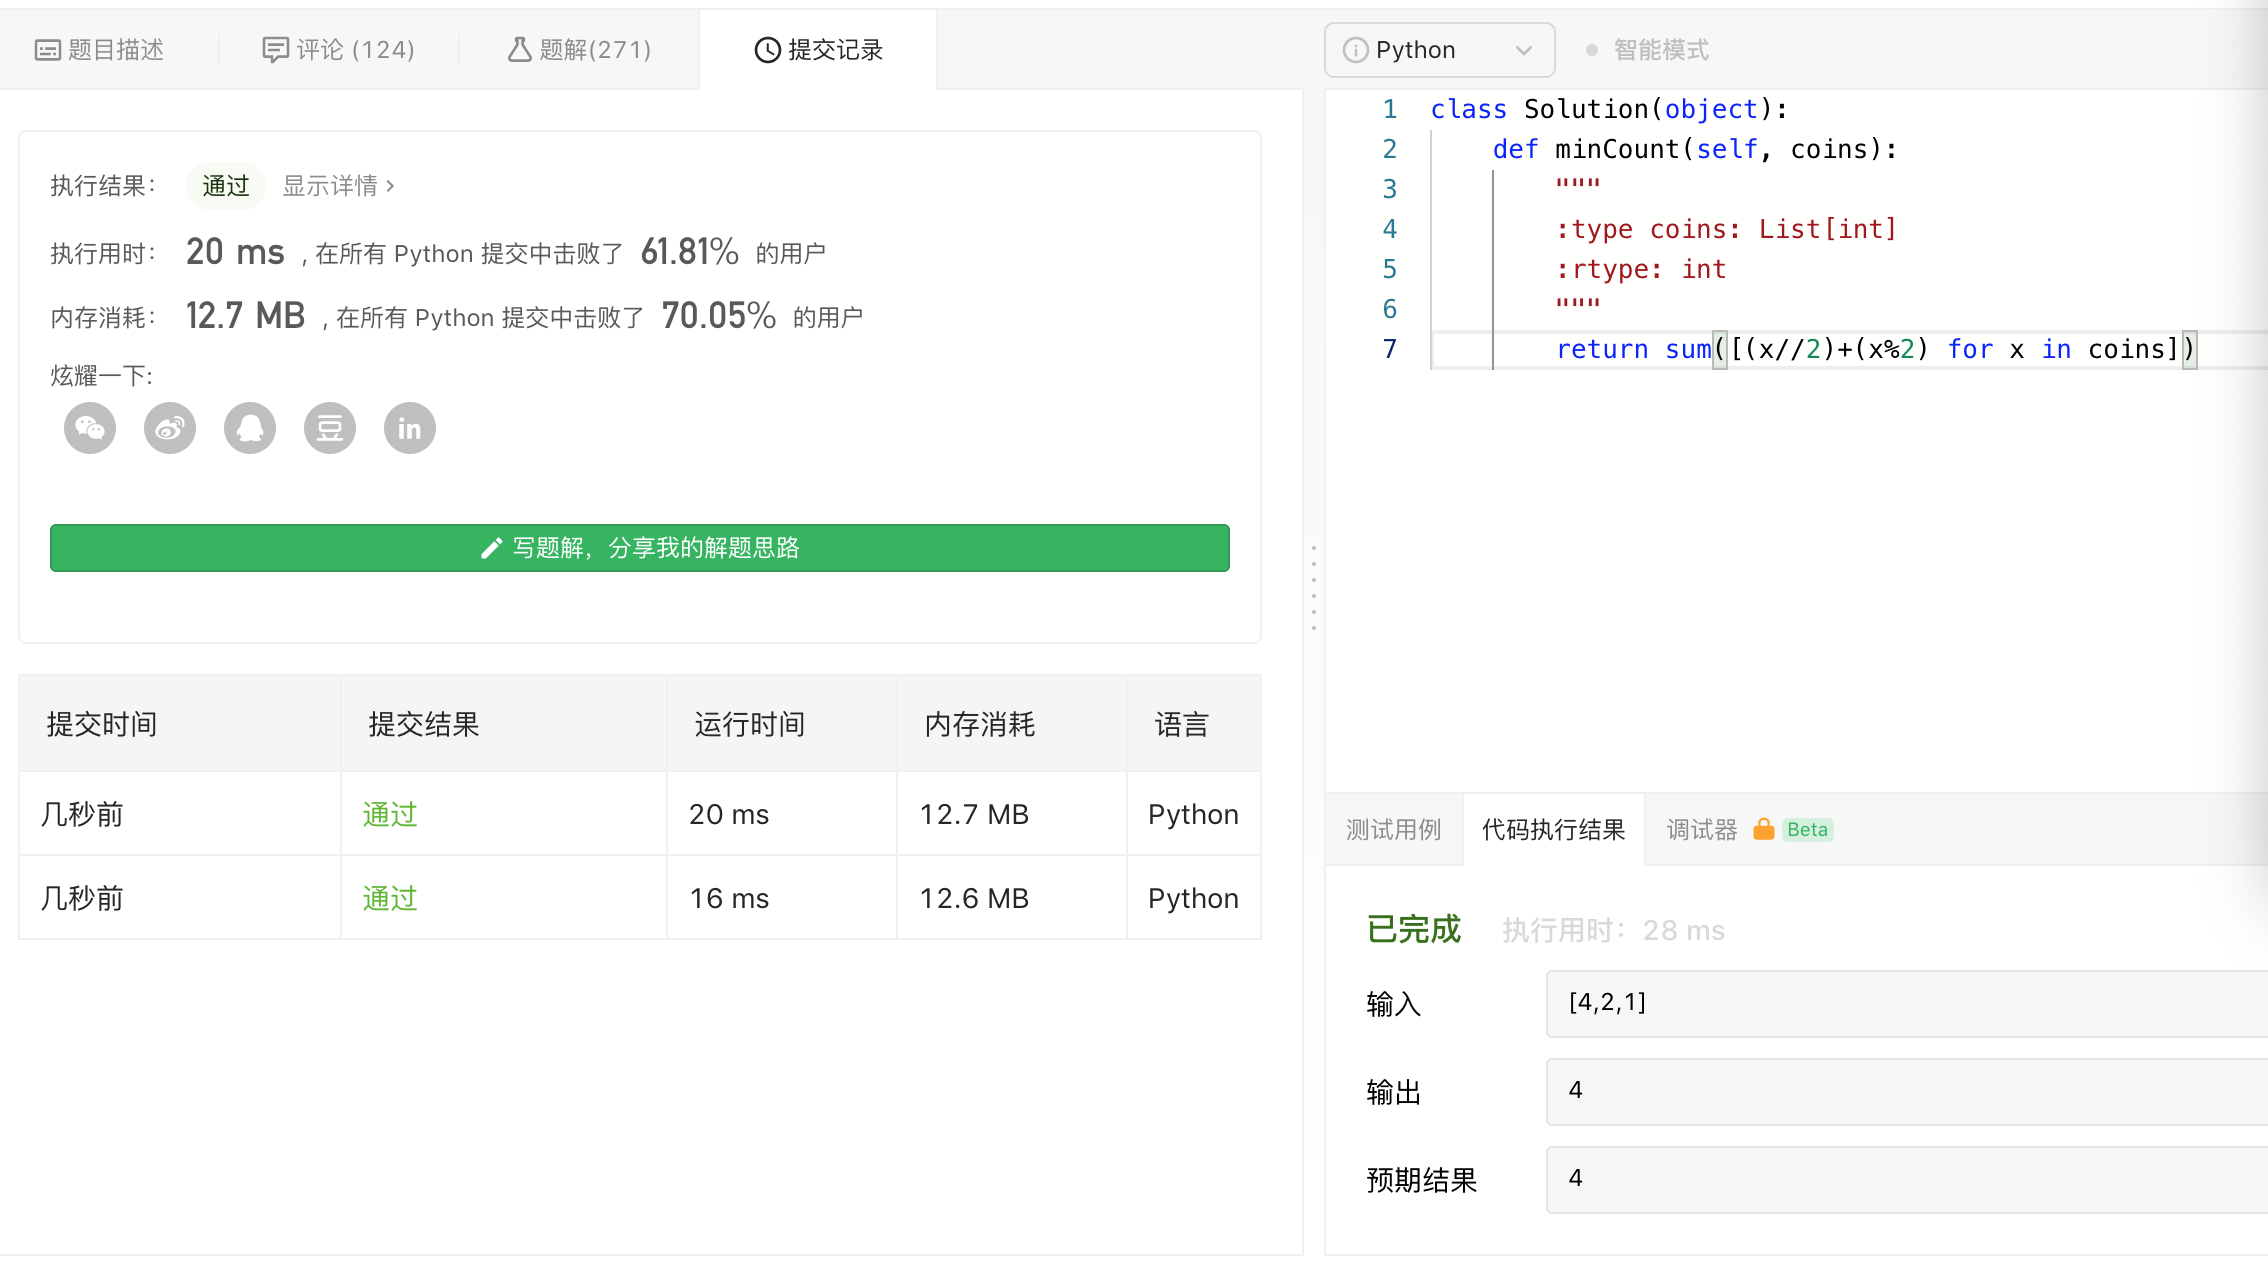This screenshot has height=1268, width=2268.
Task: Click 70.05% memory percentile text
Action: pyautogui.click(x=718, y=316)
